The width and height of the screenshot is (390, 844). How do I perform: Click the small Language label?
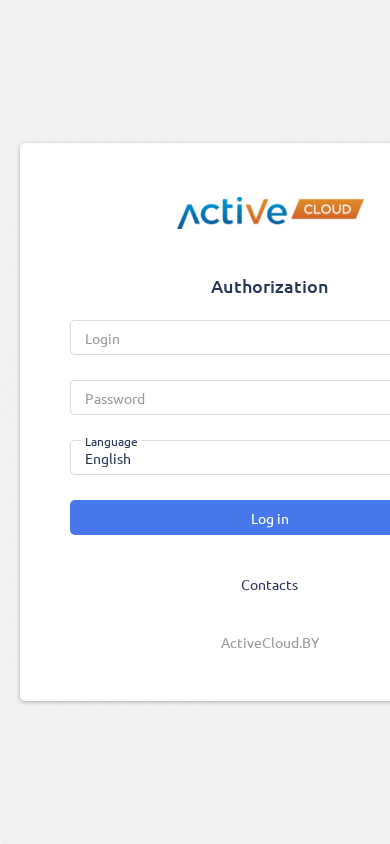click(111, 442)
